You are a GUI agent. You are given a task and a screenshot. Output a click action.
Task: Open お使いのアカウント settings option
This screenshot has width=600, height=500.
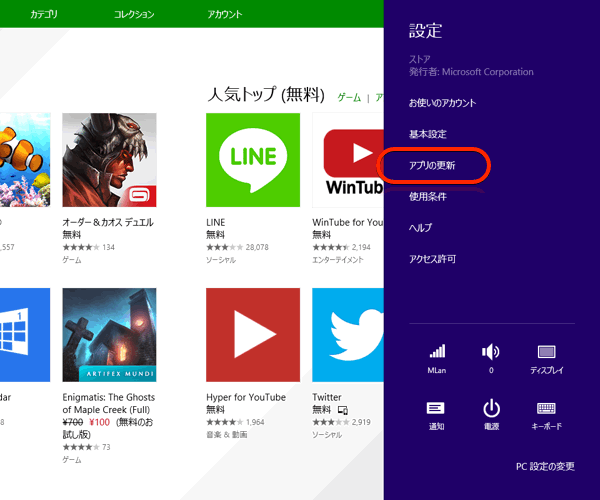(442, 103)
